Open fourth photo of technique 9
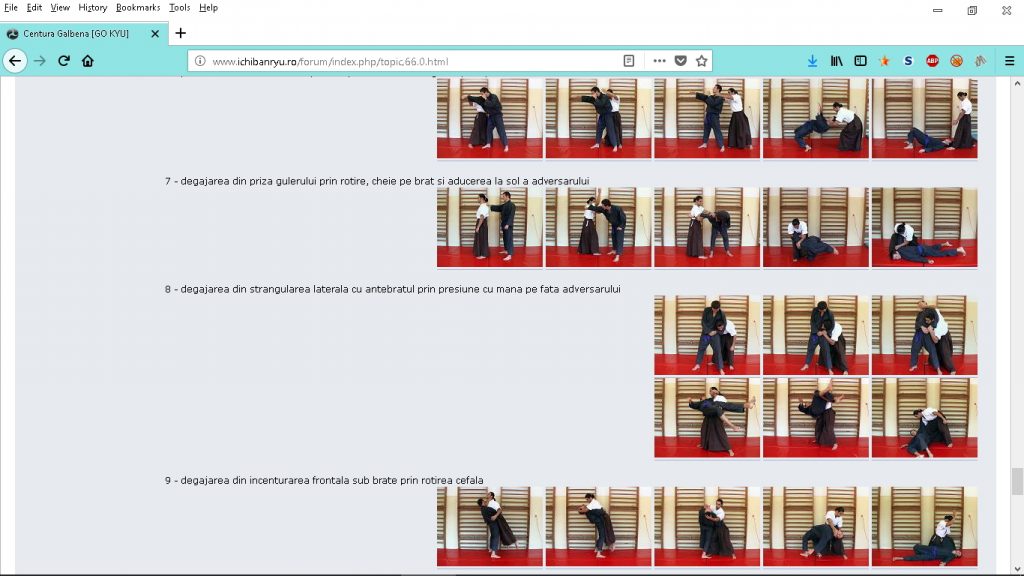Image resolution: width=1024 pixels, height=576 pixels. [x=816, y=526]
